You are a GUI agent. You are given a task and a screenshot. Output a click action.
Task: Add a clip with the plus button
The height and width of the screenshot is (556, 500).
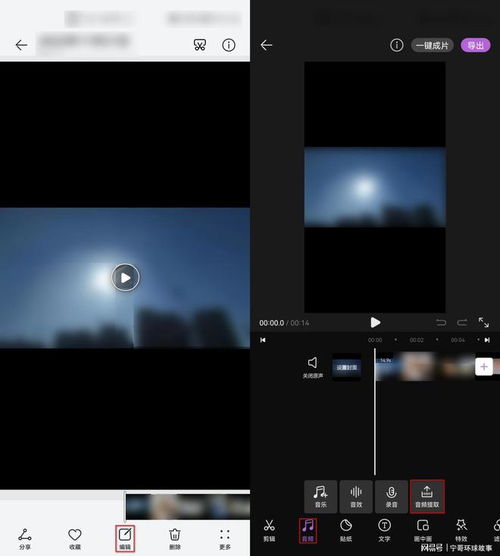click(x=484, y=367)
